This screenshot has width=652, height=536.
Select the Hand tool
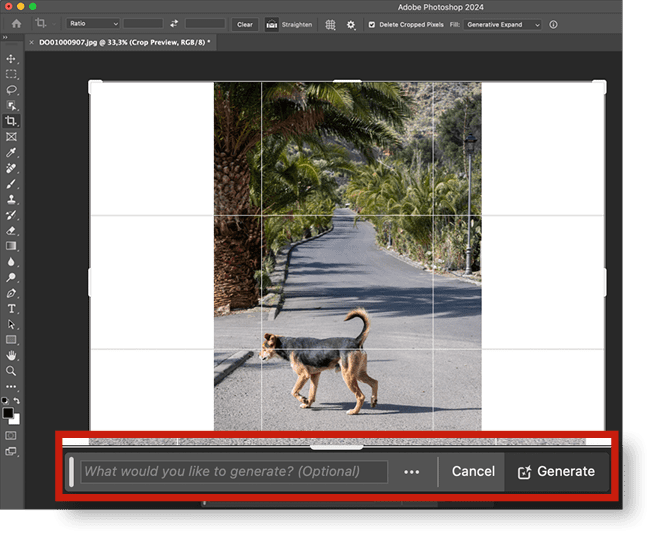coord(11,356)
